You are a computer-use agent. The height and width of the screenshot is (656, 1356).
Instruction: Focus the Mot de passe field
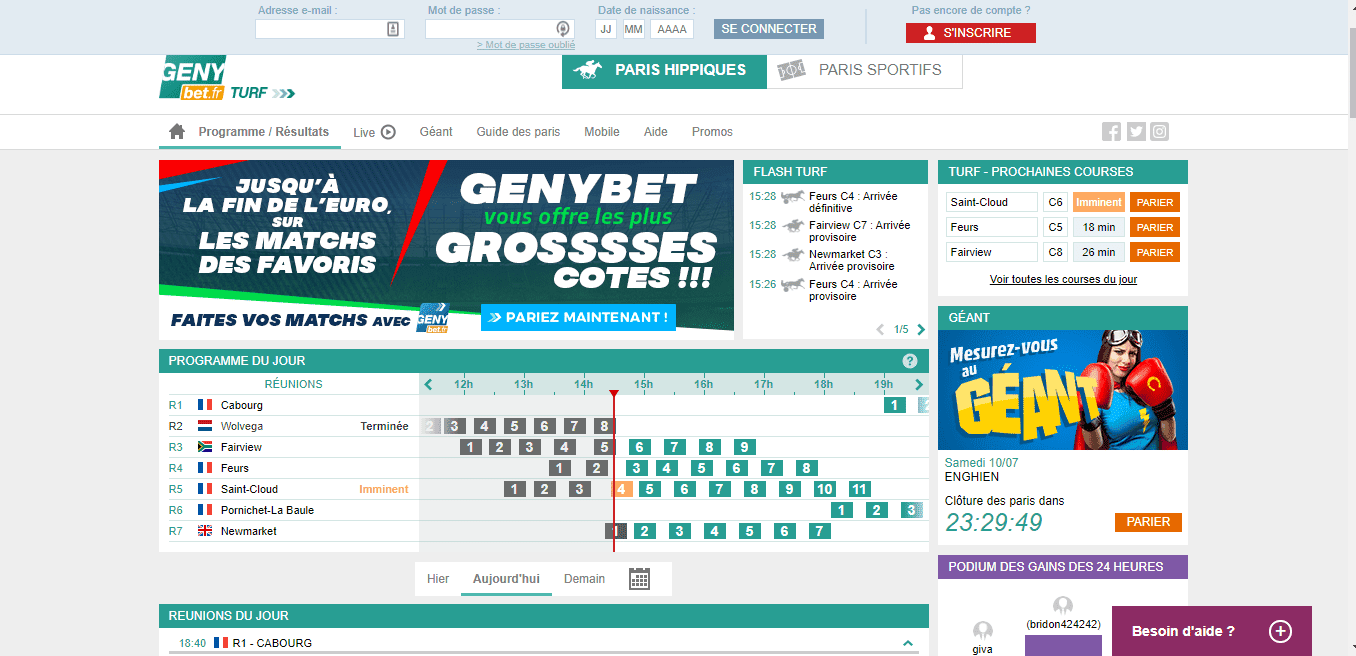(500, 29)
